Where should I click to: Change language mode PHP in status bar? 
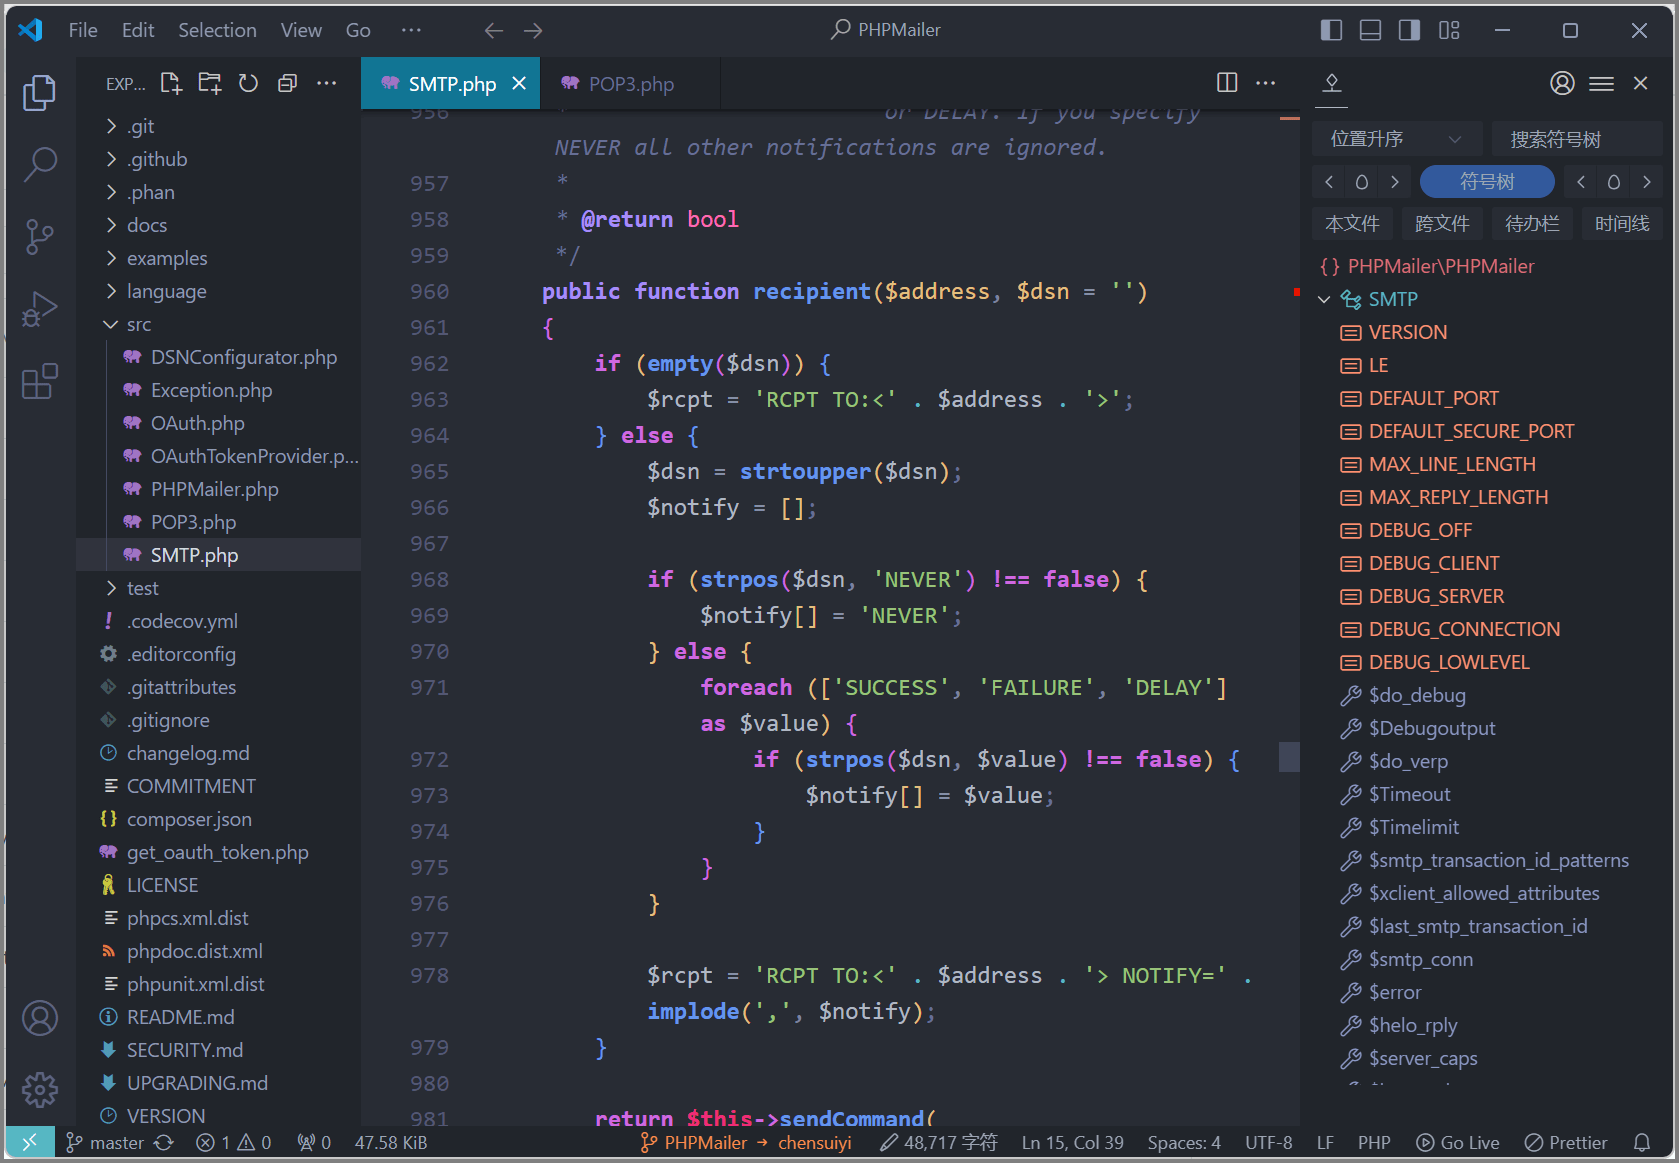1374,1142
